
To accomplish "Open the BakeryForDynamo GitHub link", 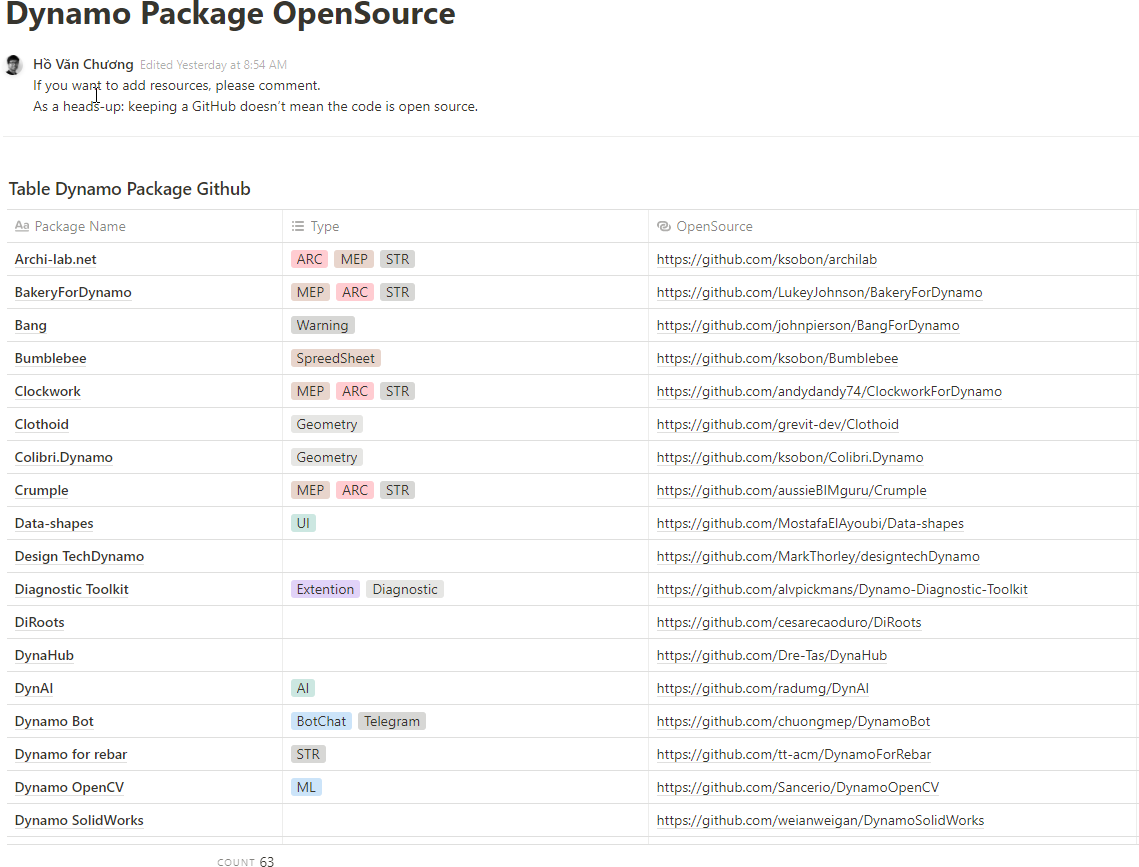I will pos(819,292).
